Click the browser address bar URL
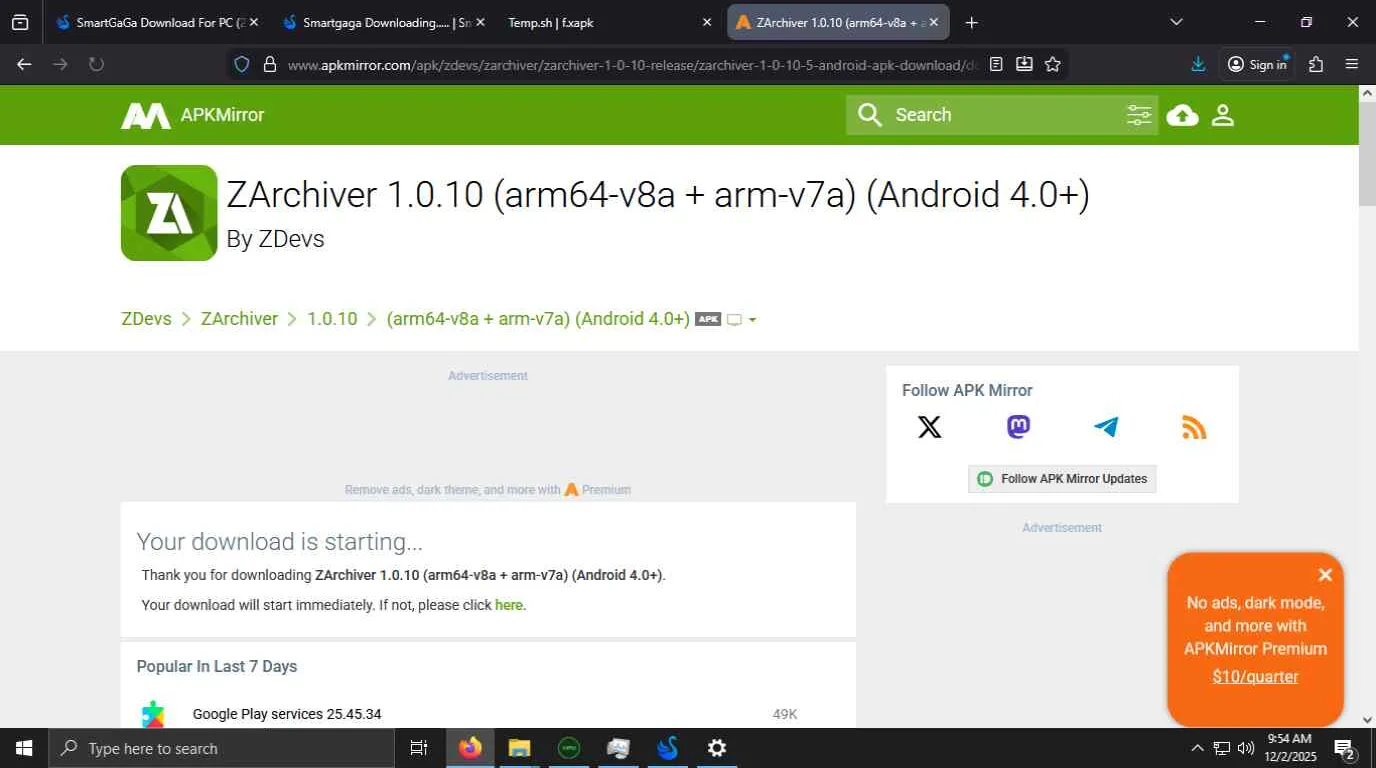 pyautogui.click(x=632, y=64)
